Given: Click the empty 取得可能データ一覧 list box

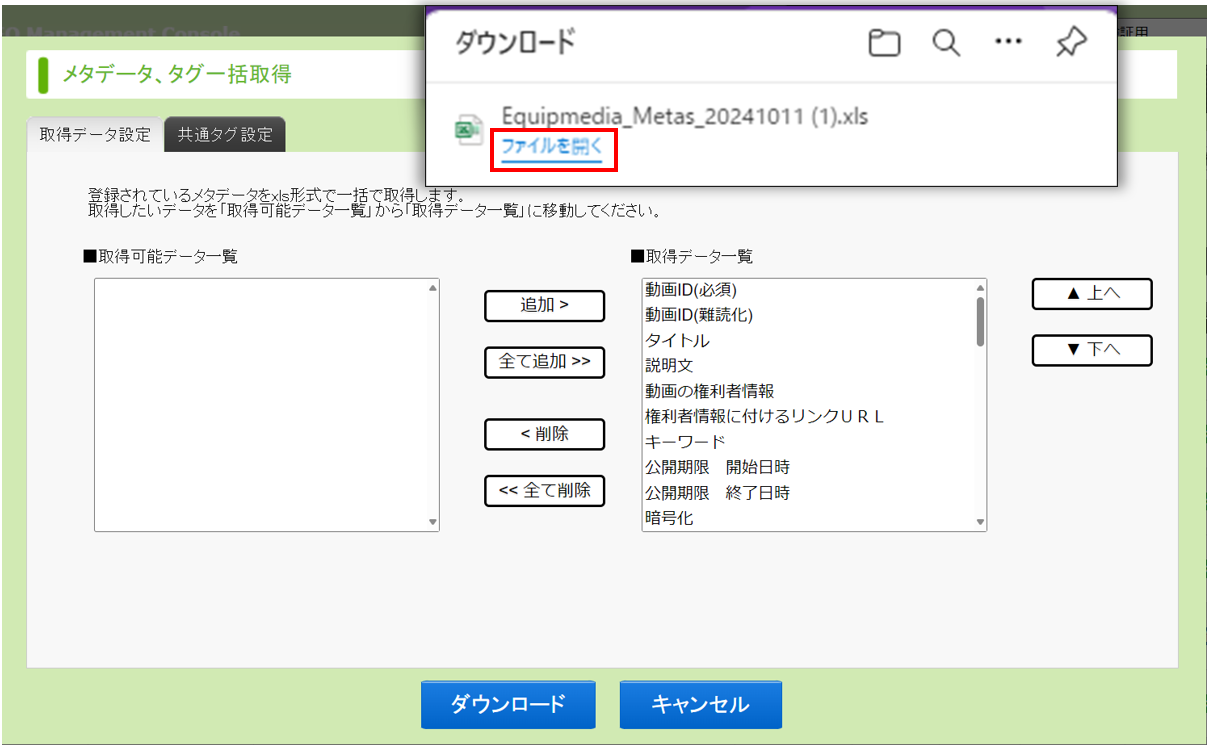Looking at the screenshot, I should [x=266, y=405].
